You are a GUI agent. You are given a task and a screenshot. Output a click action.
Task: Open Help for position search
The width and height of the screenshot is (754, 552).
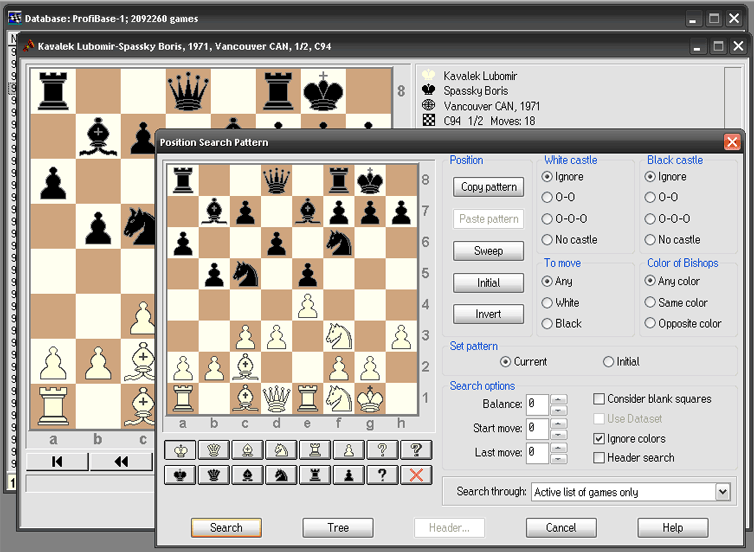(673, 527)
